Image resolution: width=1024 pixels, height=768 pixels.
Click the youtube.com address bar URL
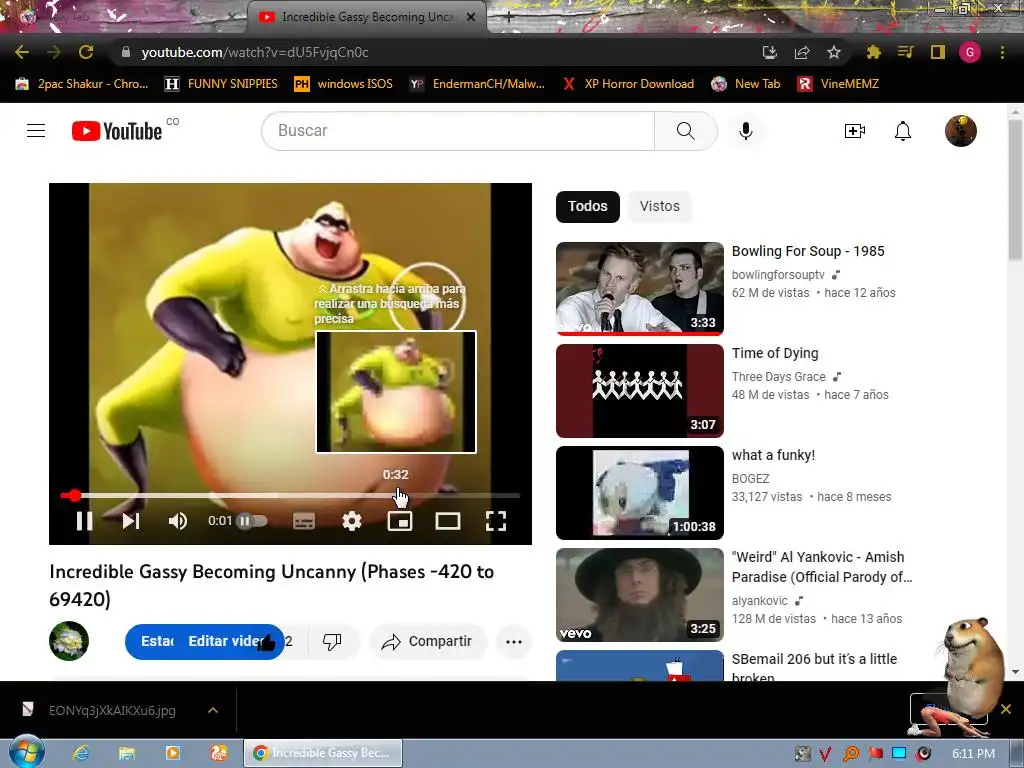255,52
